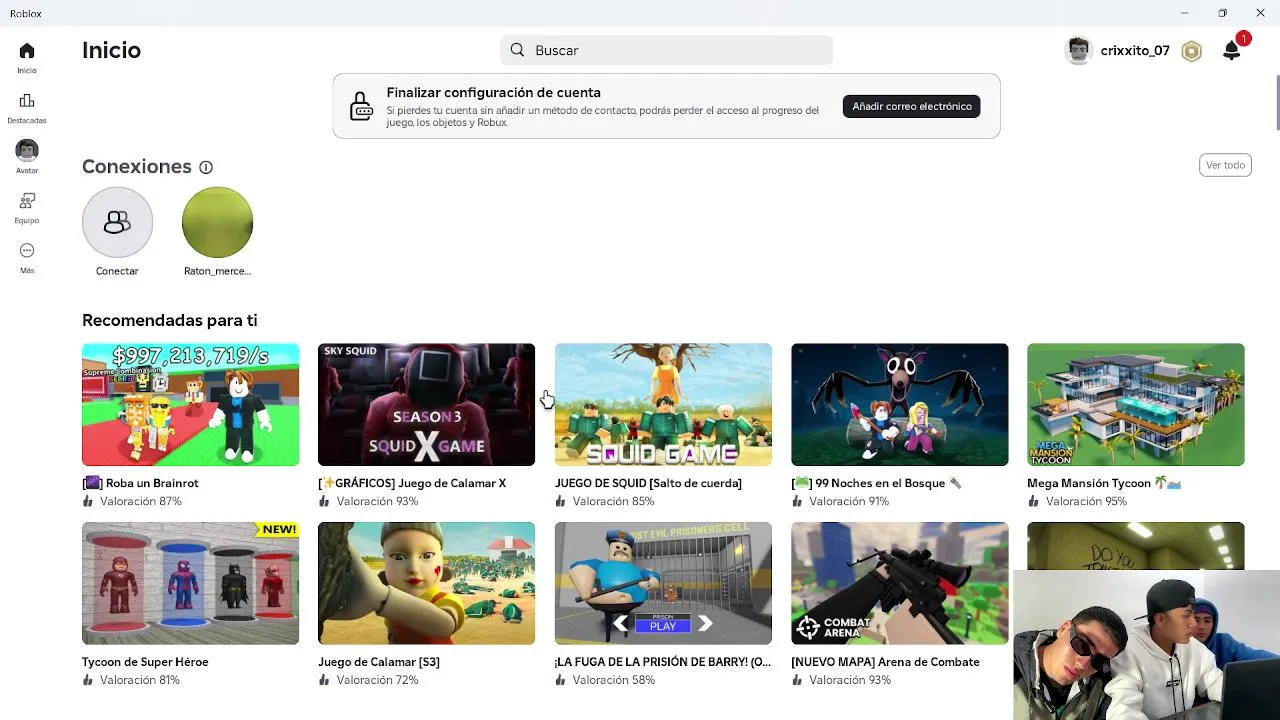Open the Arena de Combate thumbnail
This screenshot has width=1280, height=720.
click(x=899, y=583)
